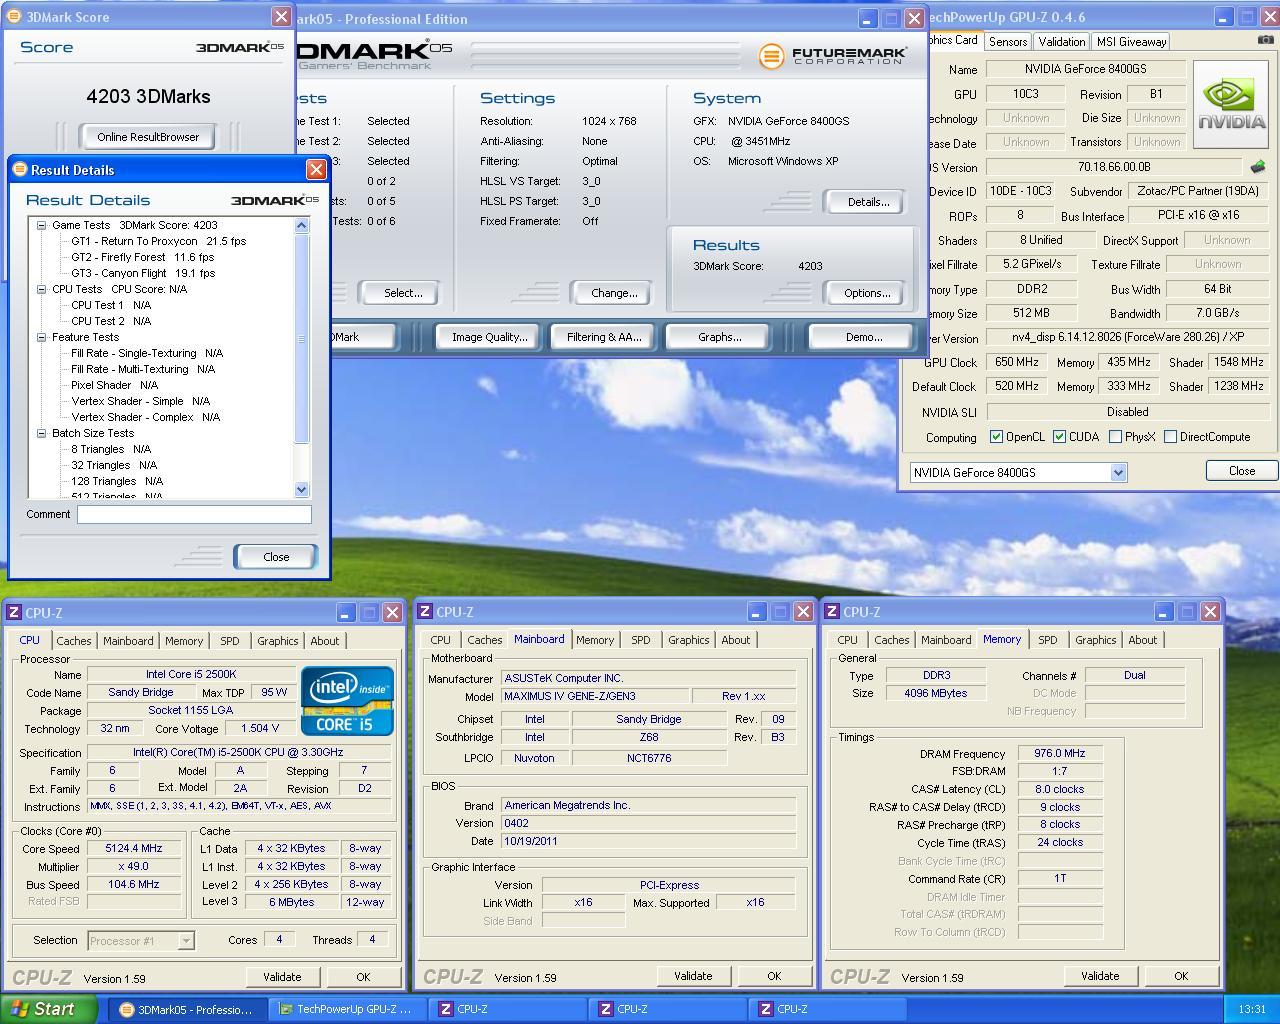Click the GPU-Z screenshot camera icon

[x=1265, y=40]
